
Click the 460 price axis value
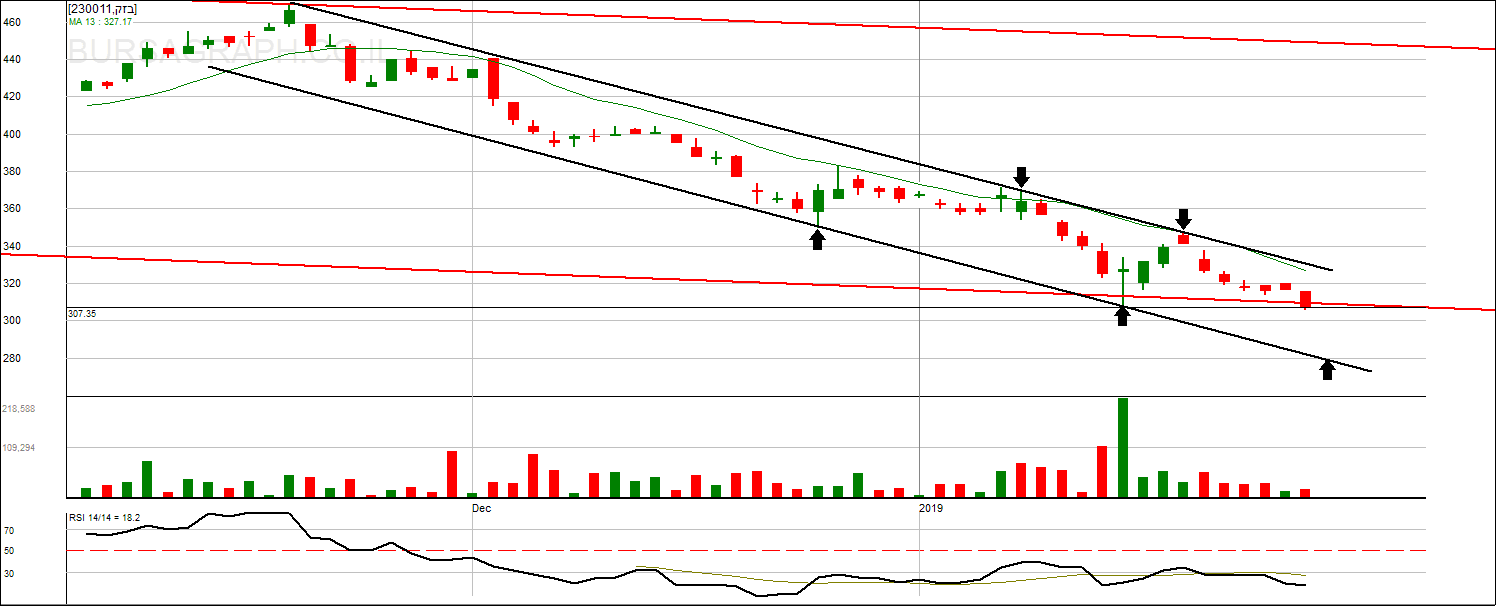coord(12,21)
